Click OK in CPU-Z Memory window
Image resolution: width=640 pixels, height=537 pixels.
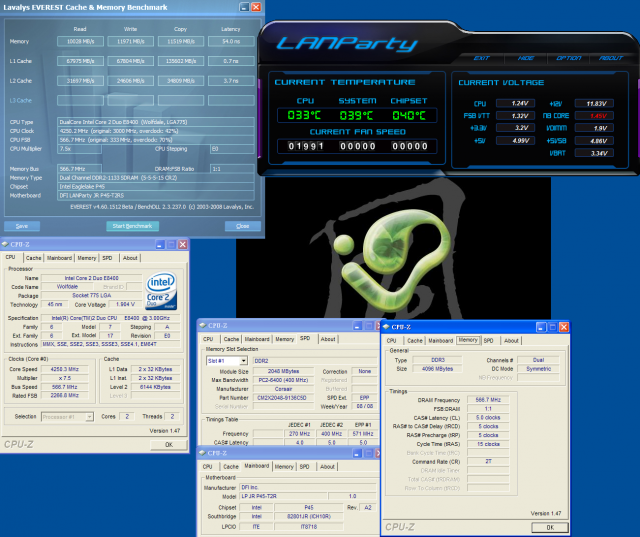550,527
